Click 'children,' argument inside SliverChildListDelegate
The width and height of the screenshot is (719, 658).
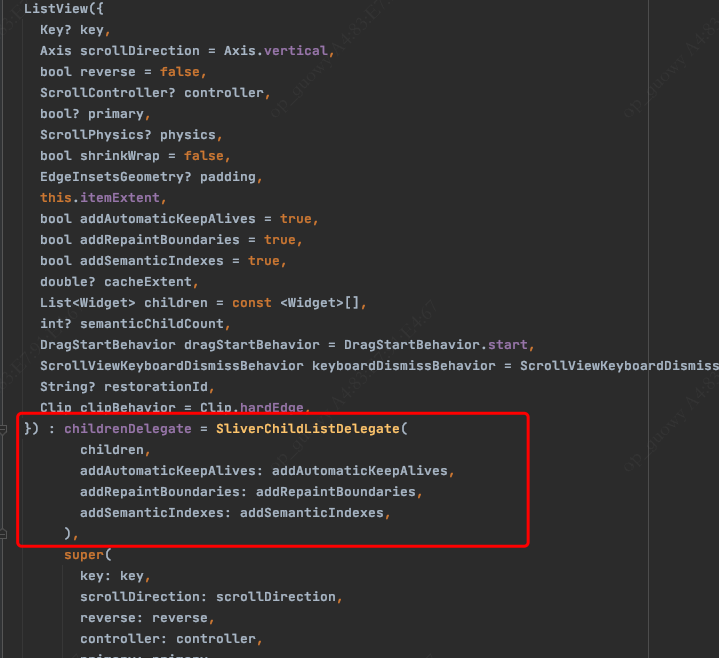point(115,450)
